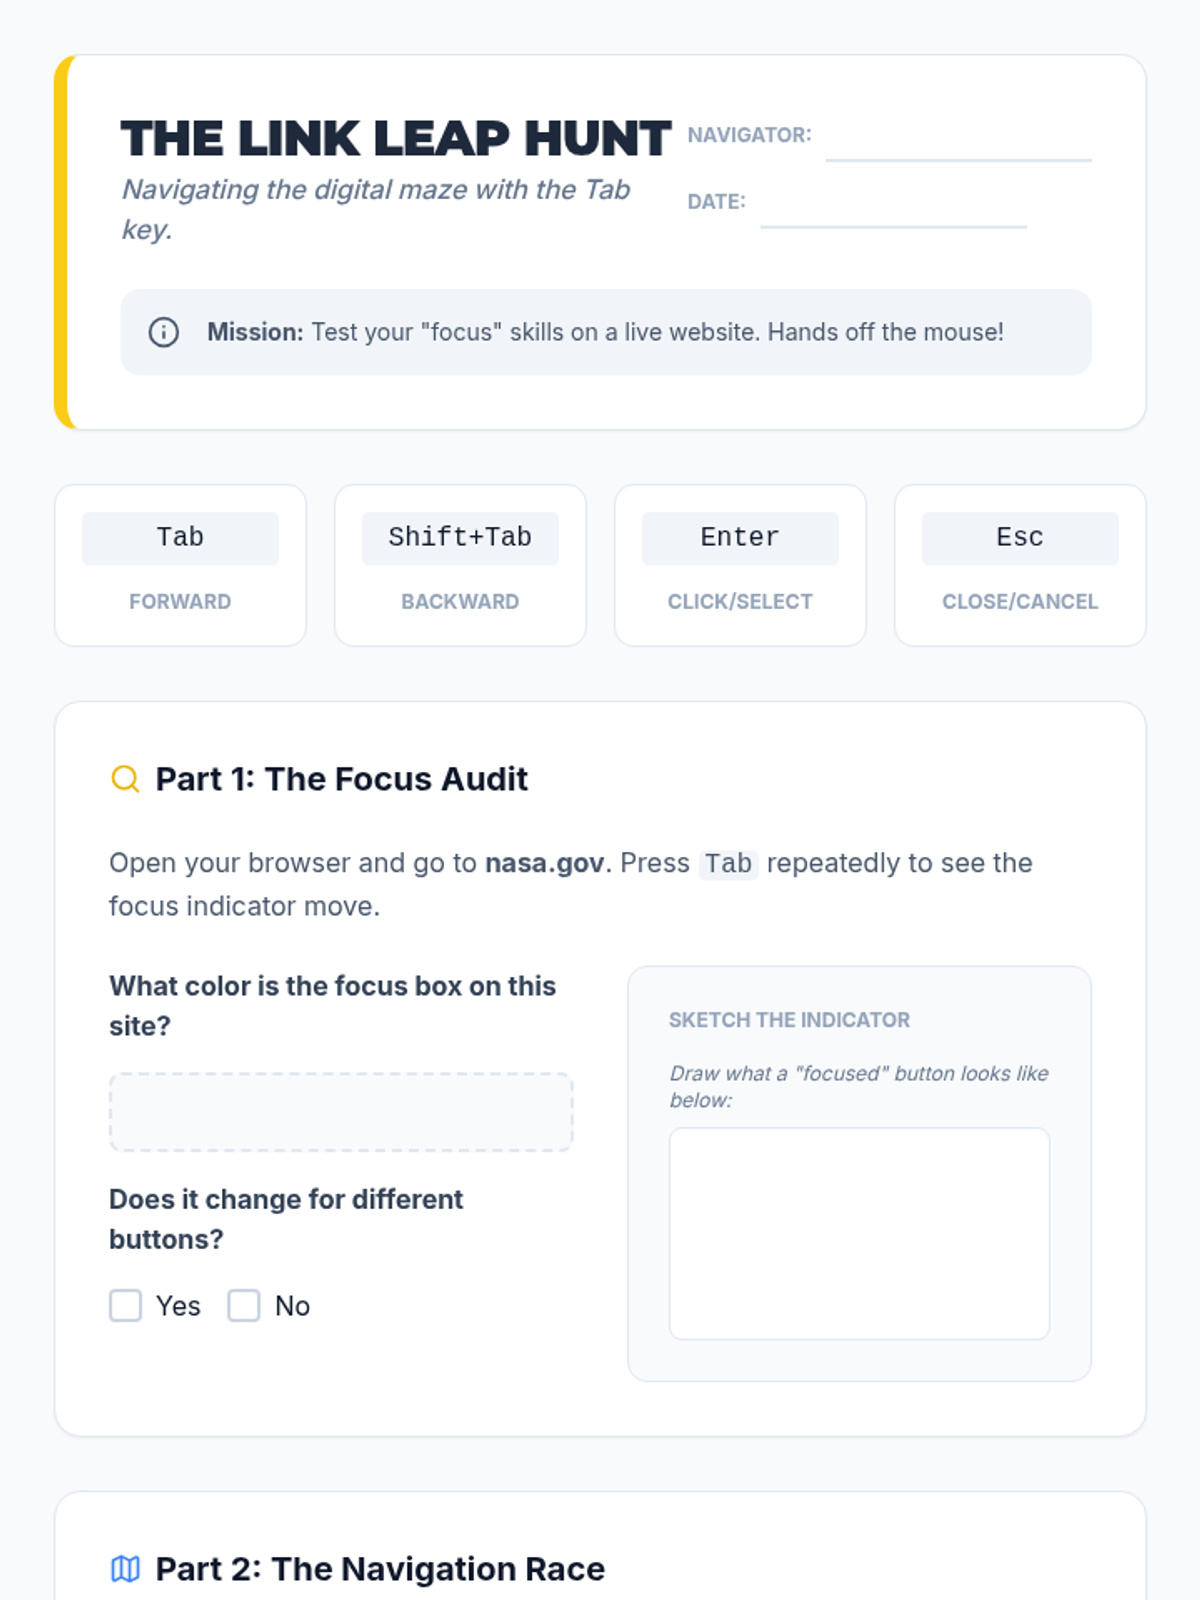Viewport: 1200px width, 1600px height.
Task: Click the Part 1: The Focus Audit heading
Action: [x=341, y=779]
